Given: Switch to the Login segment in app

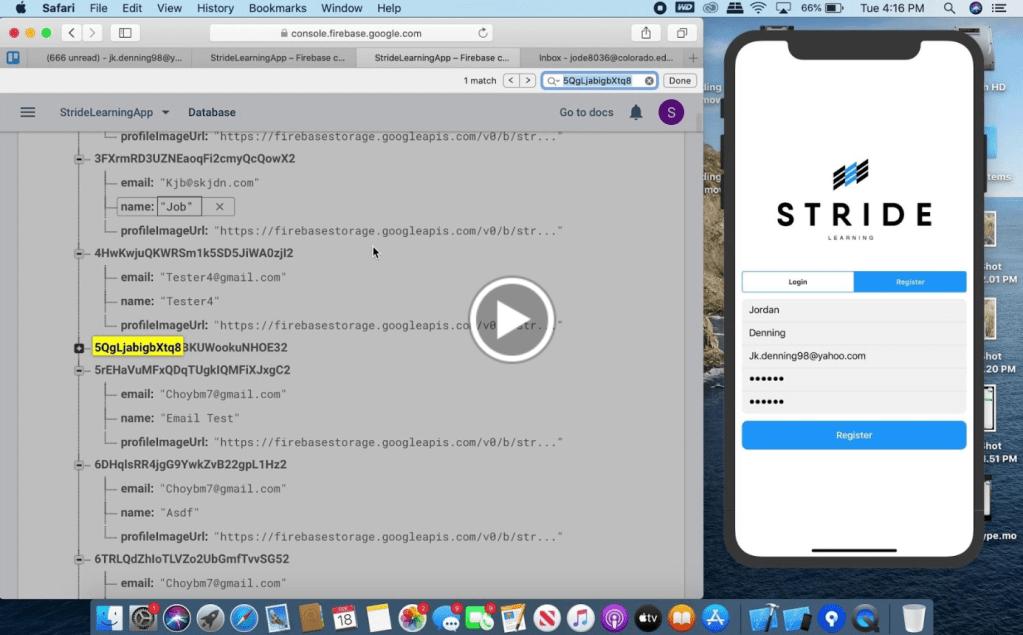Looking at the screenshot, I should (x=797, y=282).
